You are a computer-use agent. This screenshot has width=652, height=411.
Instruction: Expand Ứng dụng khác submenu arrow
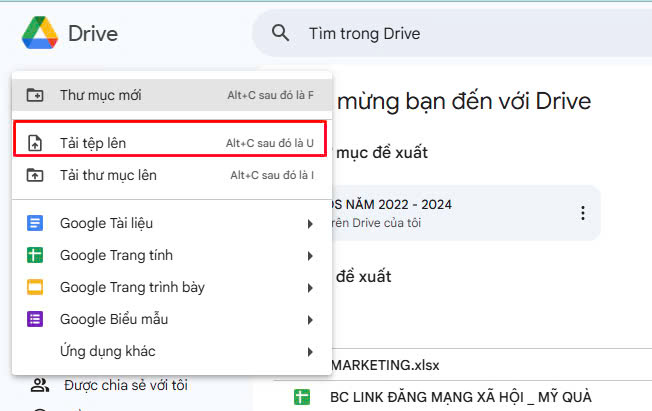pos(310,352)
